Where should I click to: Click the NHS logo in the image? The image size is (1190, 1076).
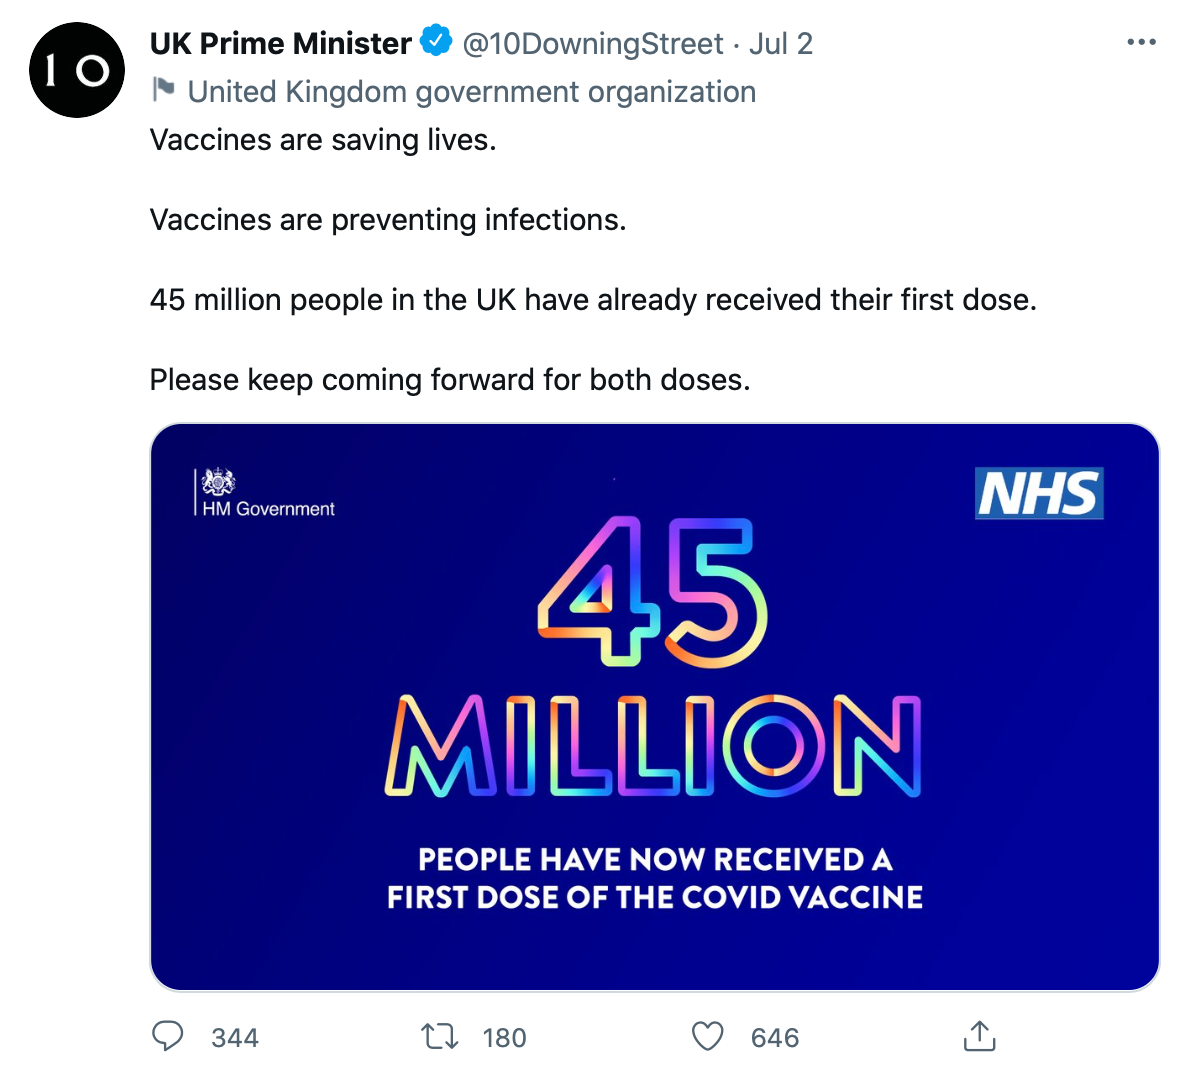(1039, 493)
